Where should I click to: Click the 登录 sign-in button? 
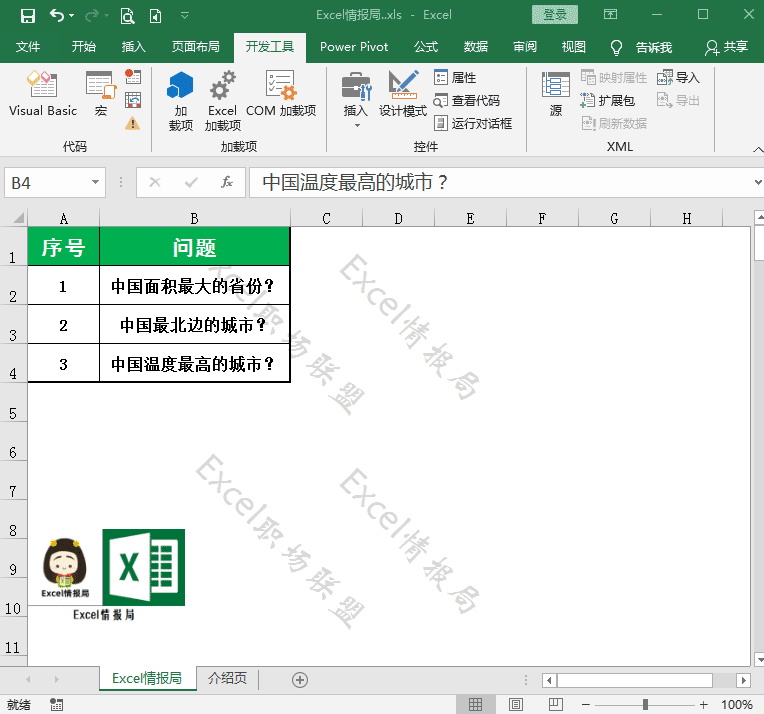point(555,15)
